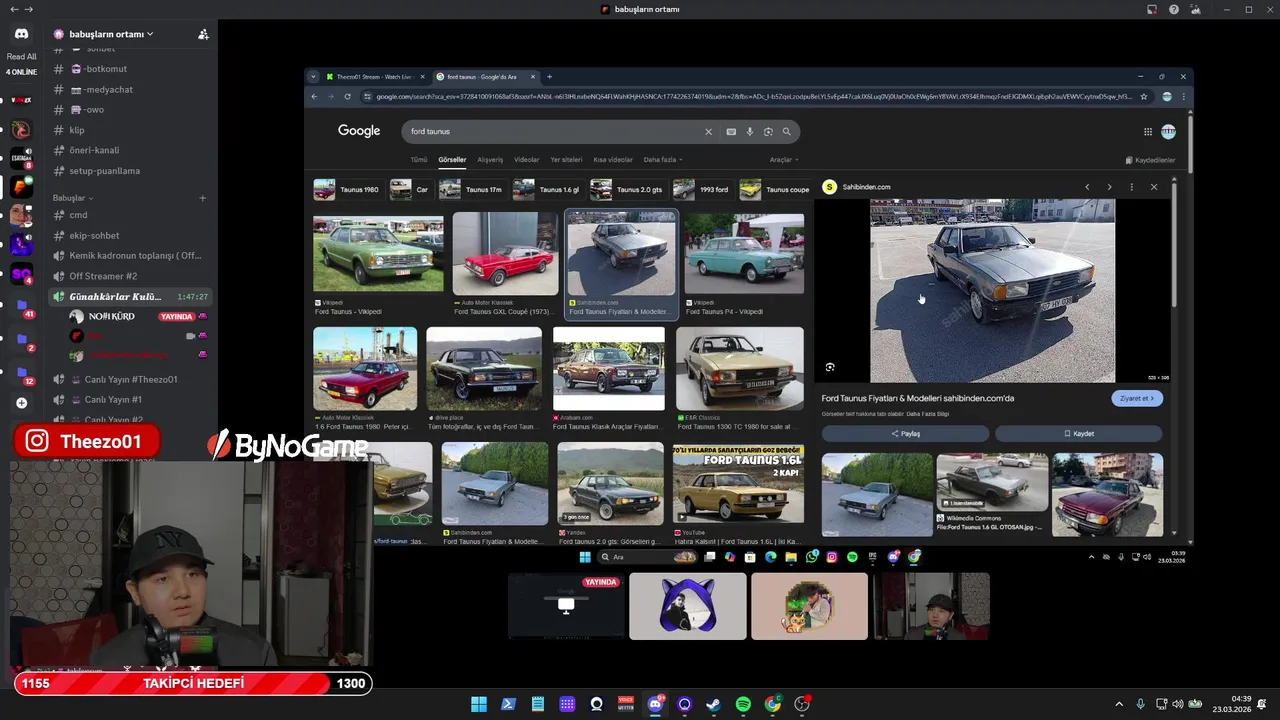Click the Paylaş share button

(x=905, y=434)
